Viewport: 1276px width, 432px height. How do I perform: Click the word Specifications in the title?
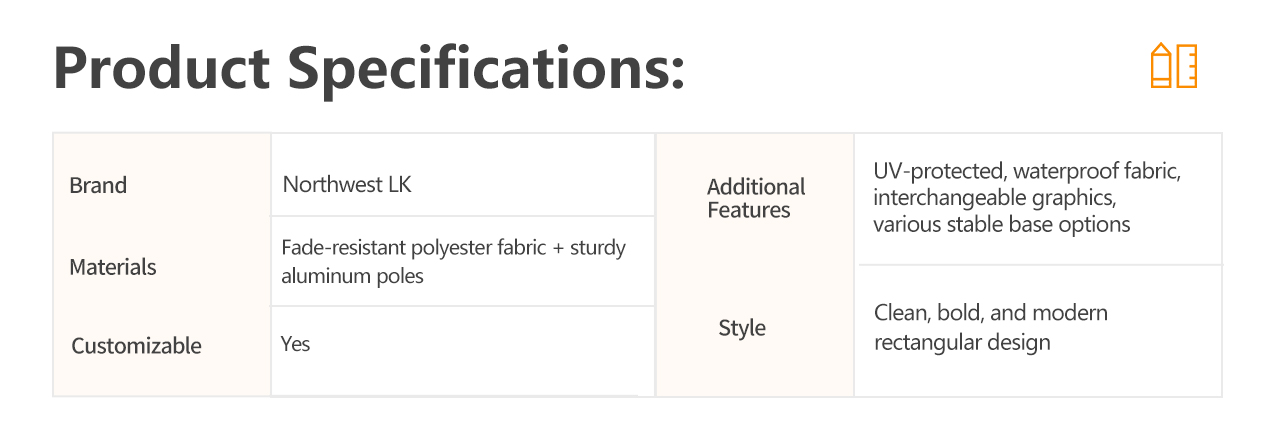pyautogui.click(x=506, y=70)
